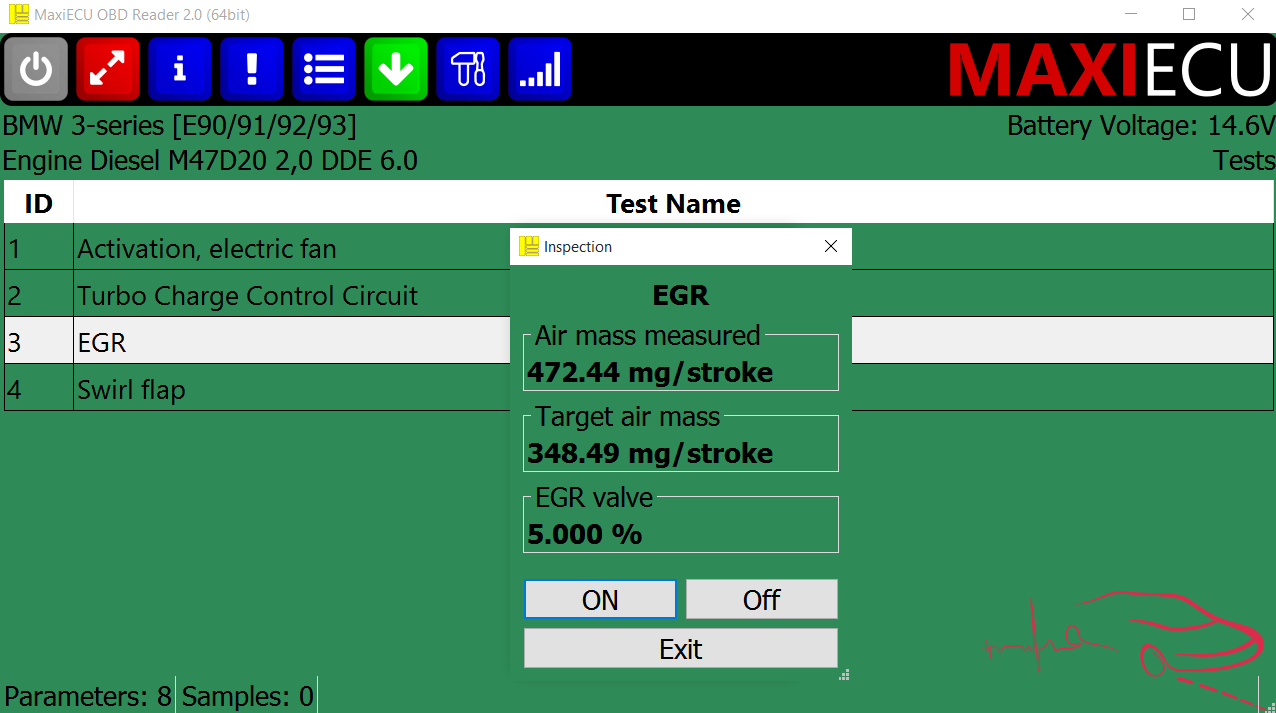1276x713 pixels.
Task: Click the BMW 3-series [E90/91/92/93] vehicle label
Action: tap(179, 126)
